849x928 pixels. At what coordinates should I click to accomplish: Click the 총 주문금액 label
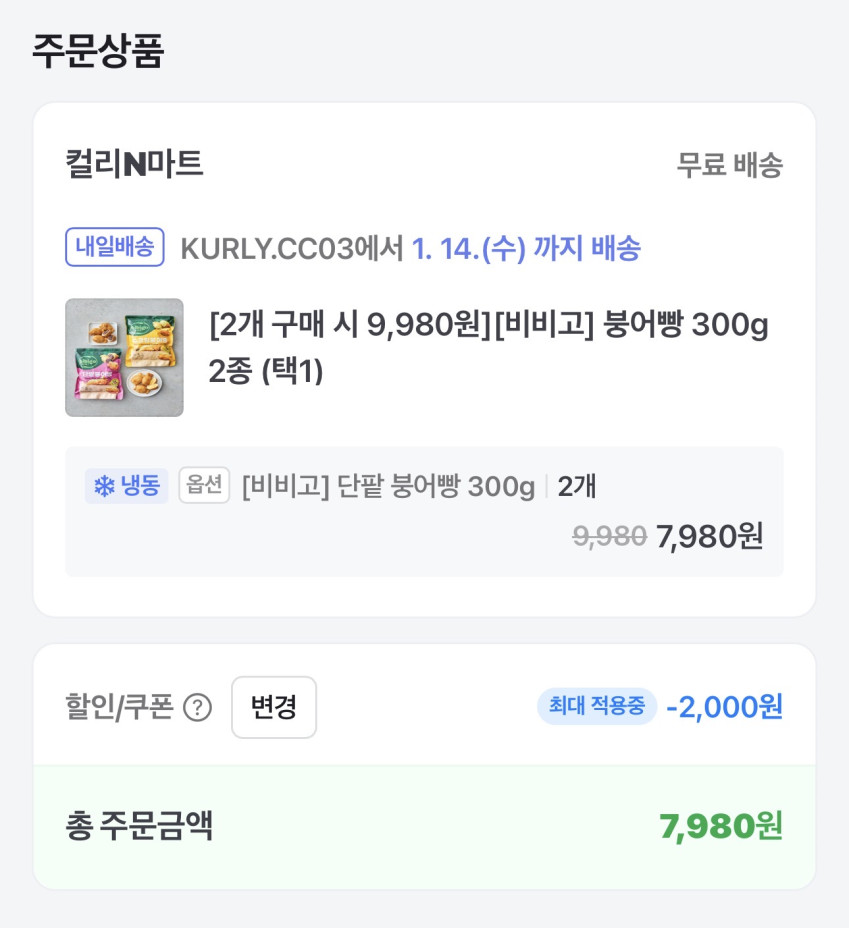[139, 827]
